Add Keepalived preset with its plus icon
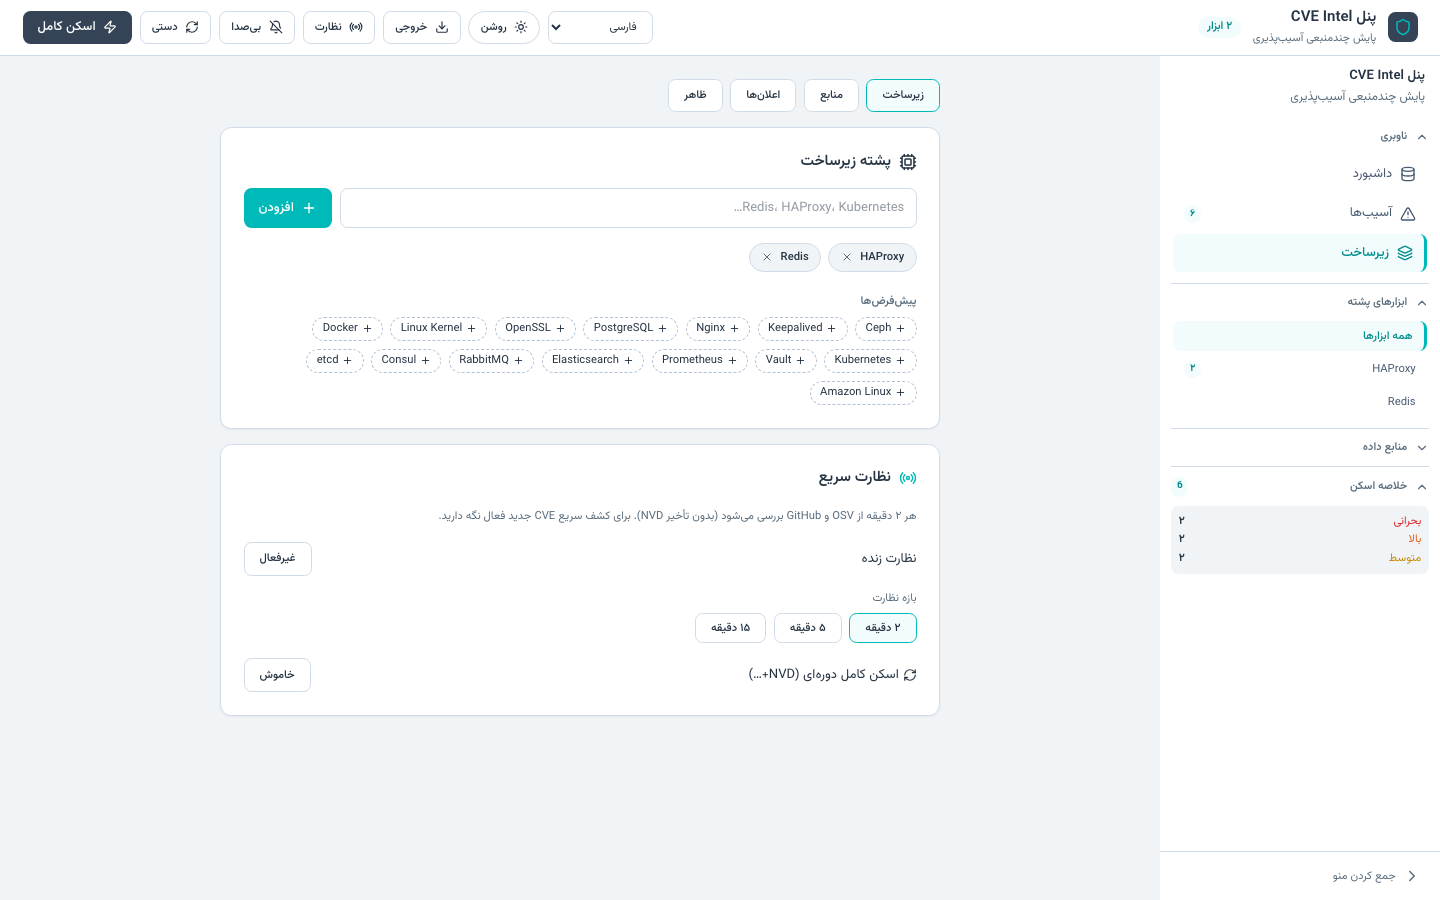 click(831, 328)
